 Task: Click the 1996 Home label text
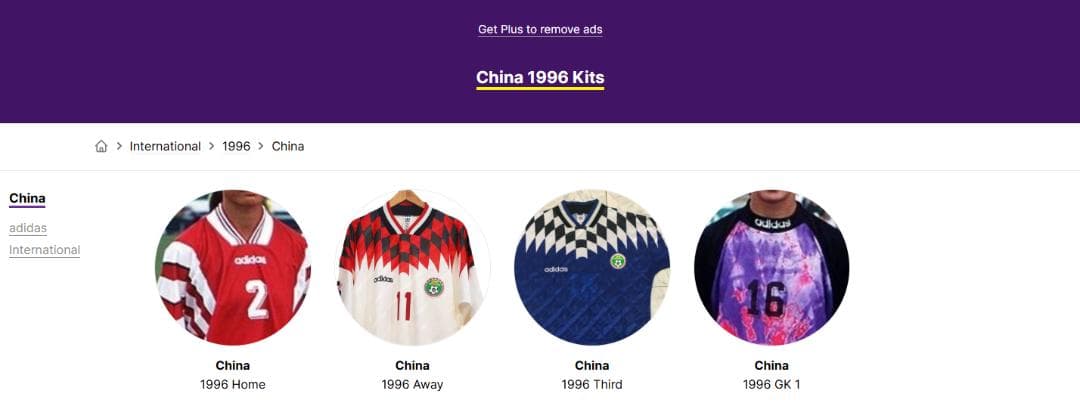click(x=233, y=384)
